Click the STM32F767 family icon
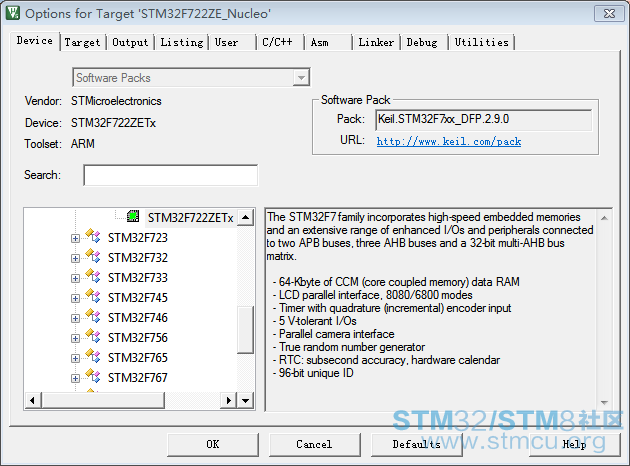 pos(93,376)
